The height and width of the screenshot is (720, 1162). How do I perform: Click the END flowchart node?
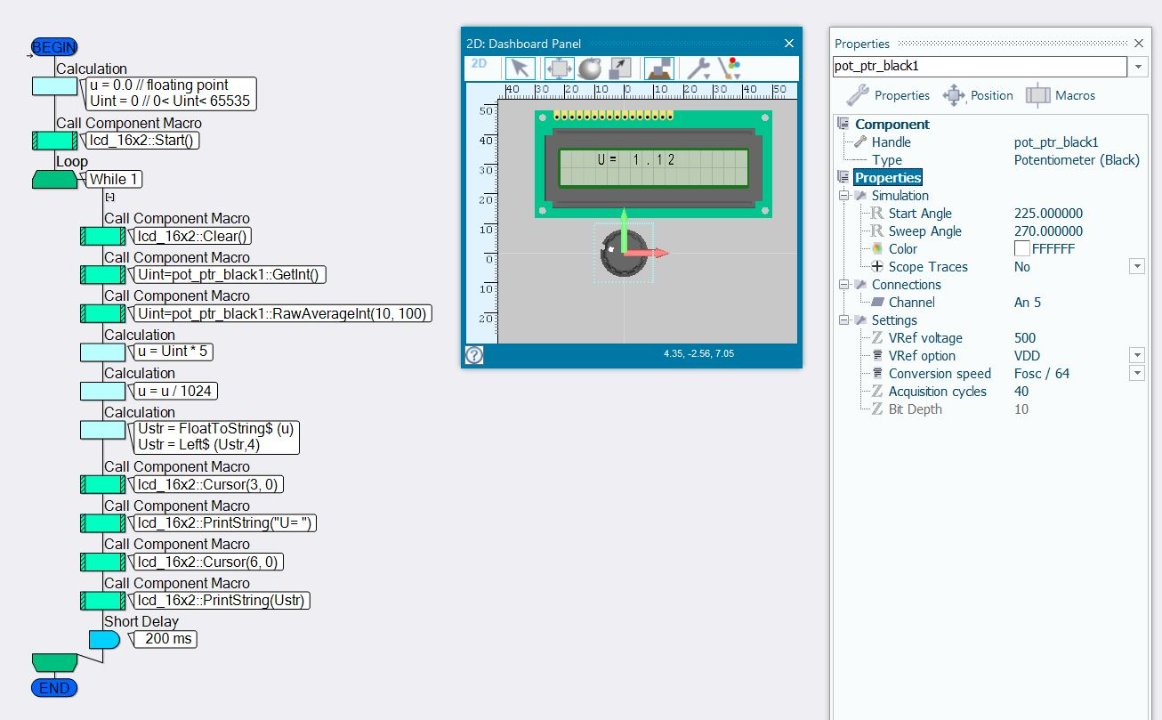click(x=54, y=688)
